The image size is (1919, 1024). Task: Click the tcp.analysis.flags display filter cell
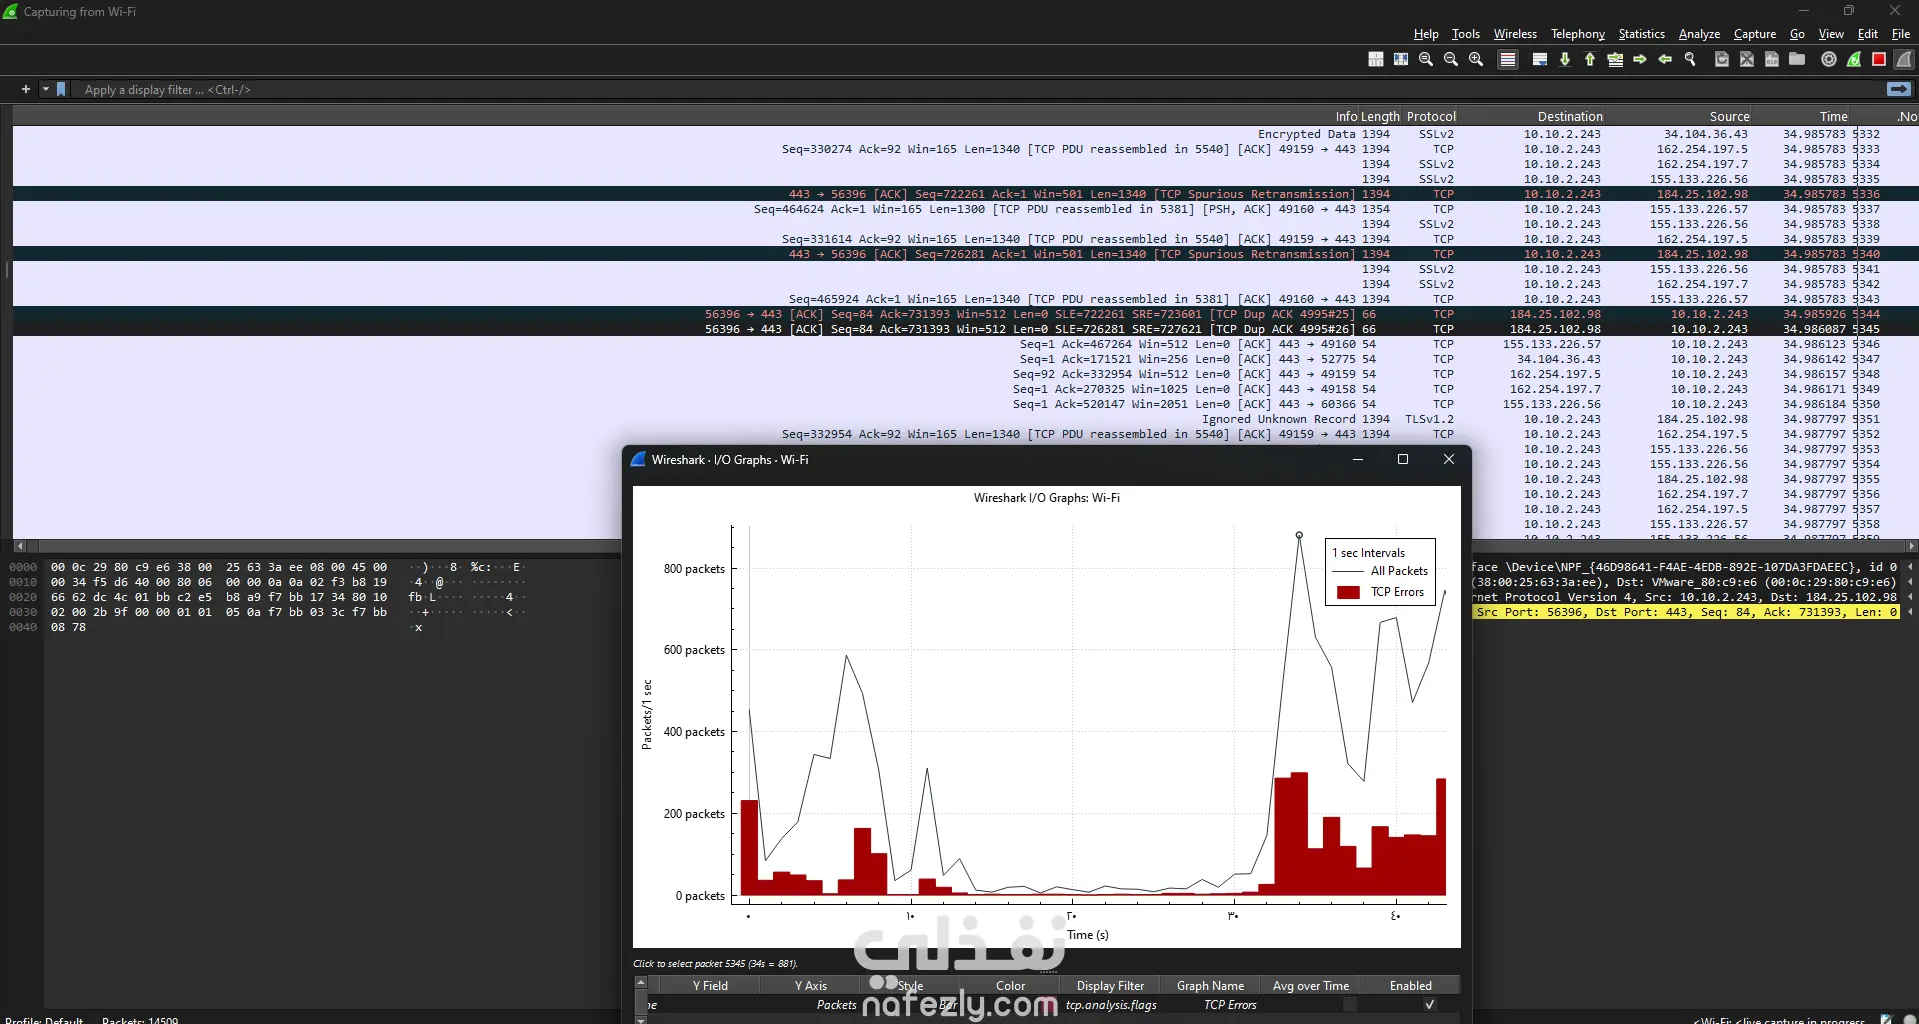pos(1111,1005)
